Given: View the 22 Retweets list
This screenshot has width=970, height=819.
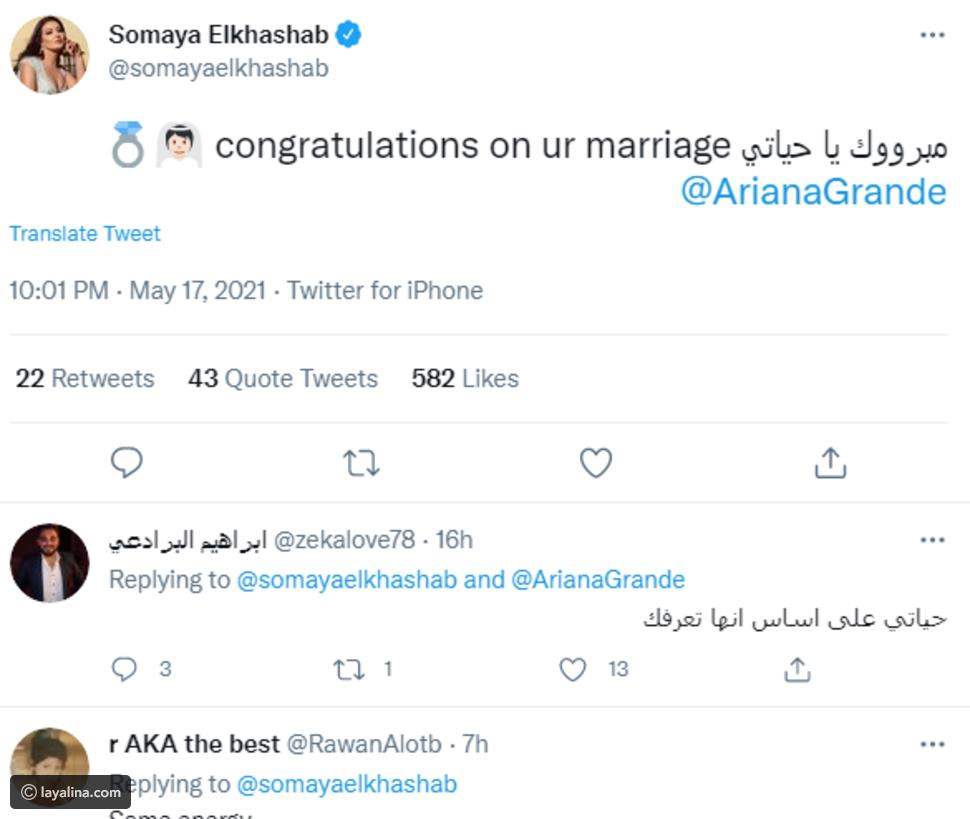Looking at the screenshot, I should tap(85, 379).
